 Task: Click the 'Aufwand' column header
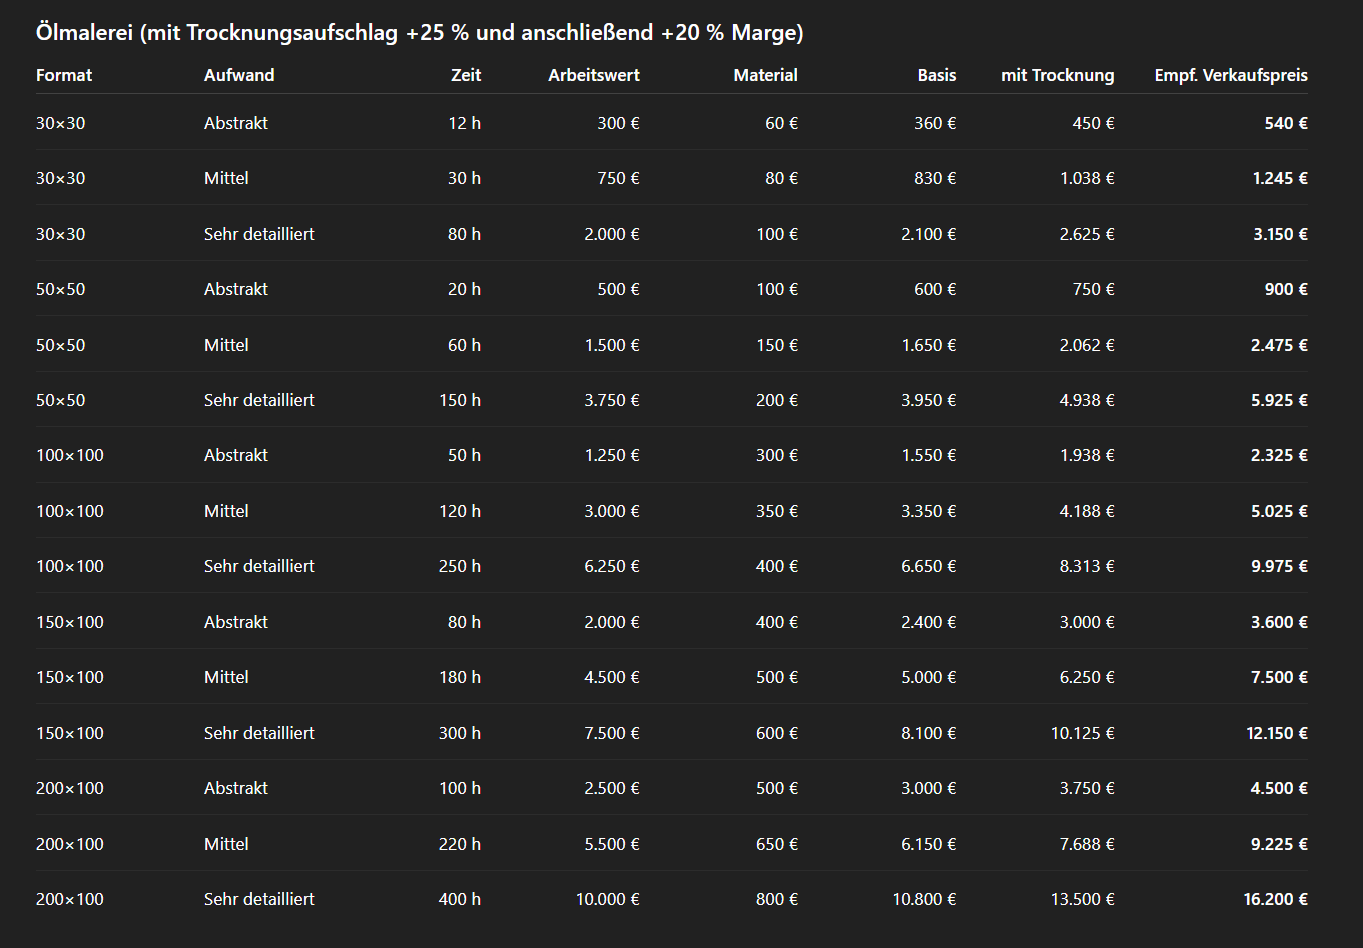(239, 75)
